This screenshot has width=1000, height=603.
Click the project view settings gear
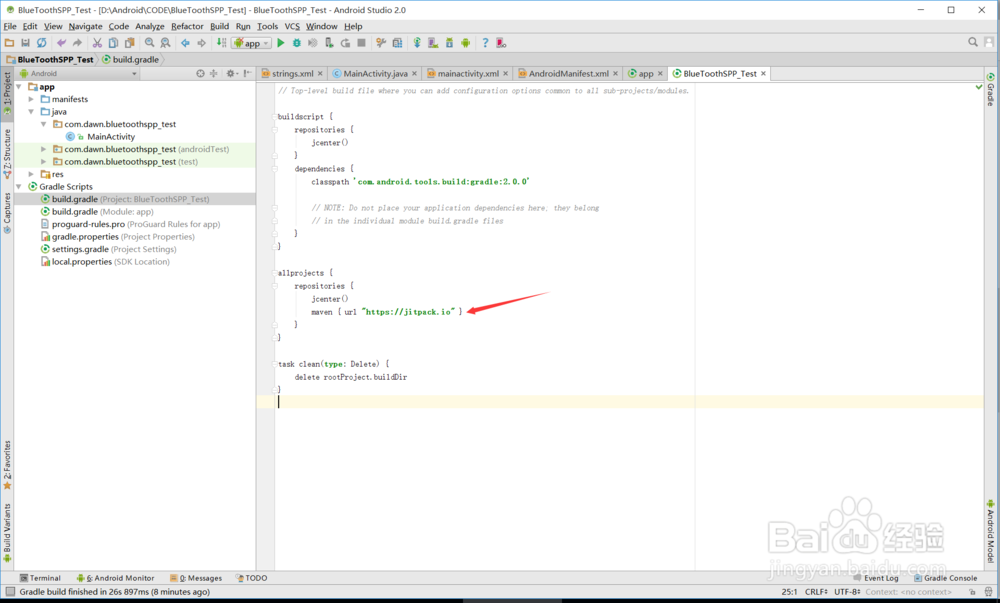[x=232, y=73]
